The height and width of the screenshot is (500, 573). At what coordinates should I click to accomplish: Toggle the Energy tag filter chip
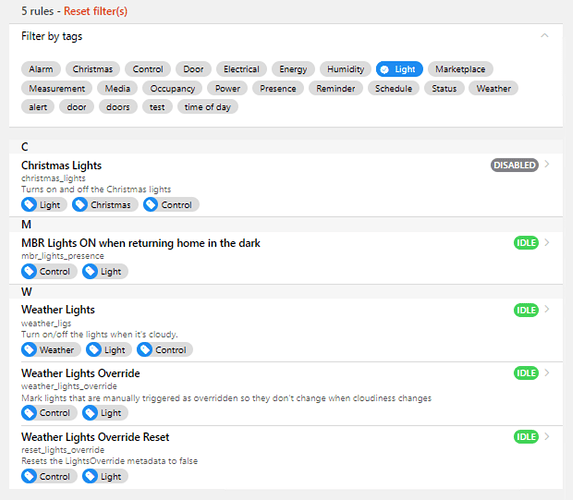(293, 69)
